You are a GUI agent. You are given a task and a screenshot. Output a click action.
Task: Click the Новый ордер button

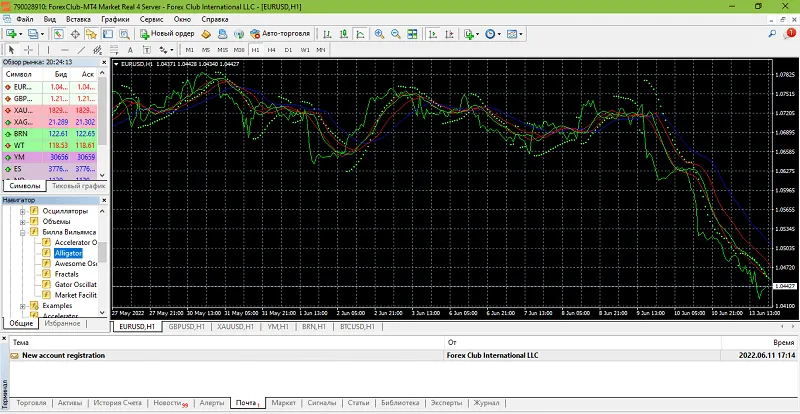pos(167,34)
